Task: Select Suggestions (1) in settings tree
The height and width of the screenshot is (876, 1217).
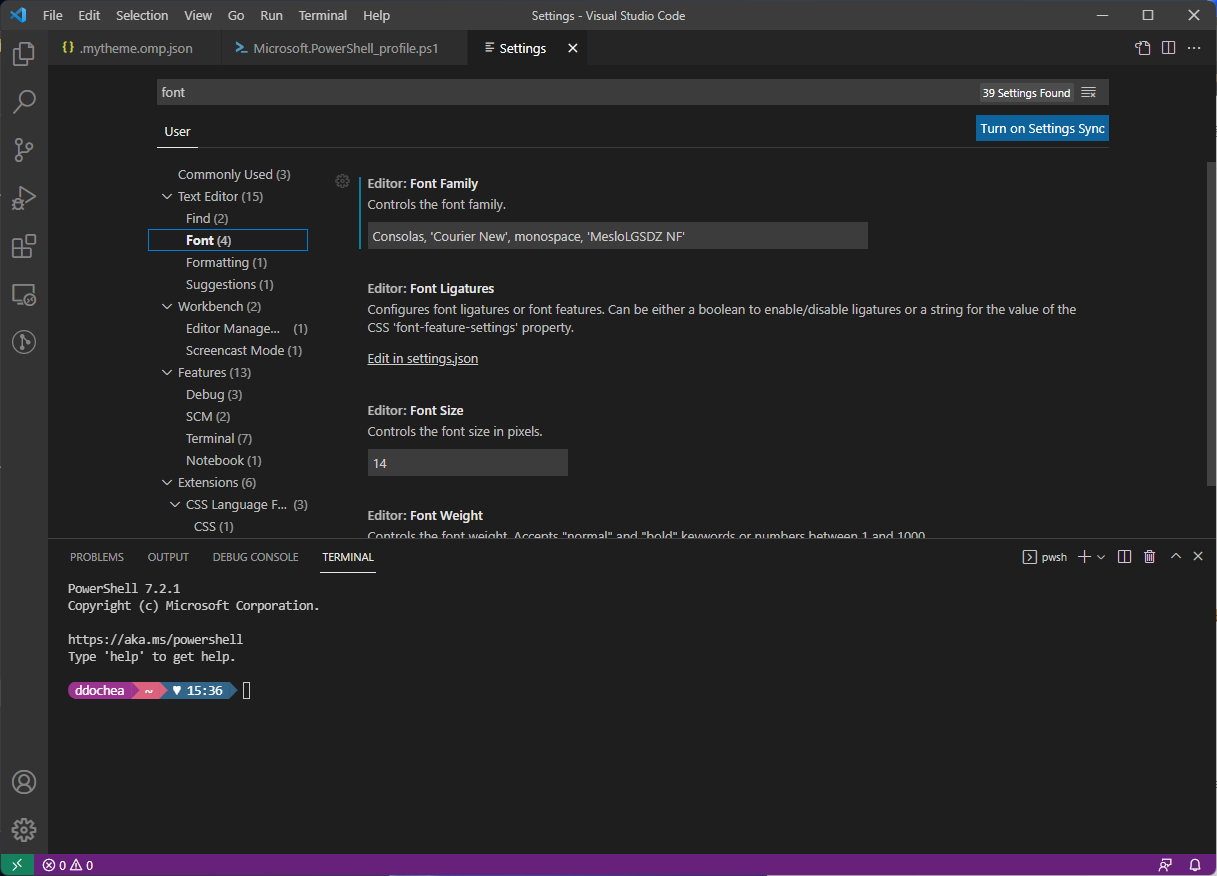Action: (229, 285)
